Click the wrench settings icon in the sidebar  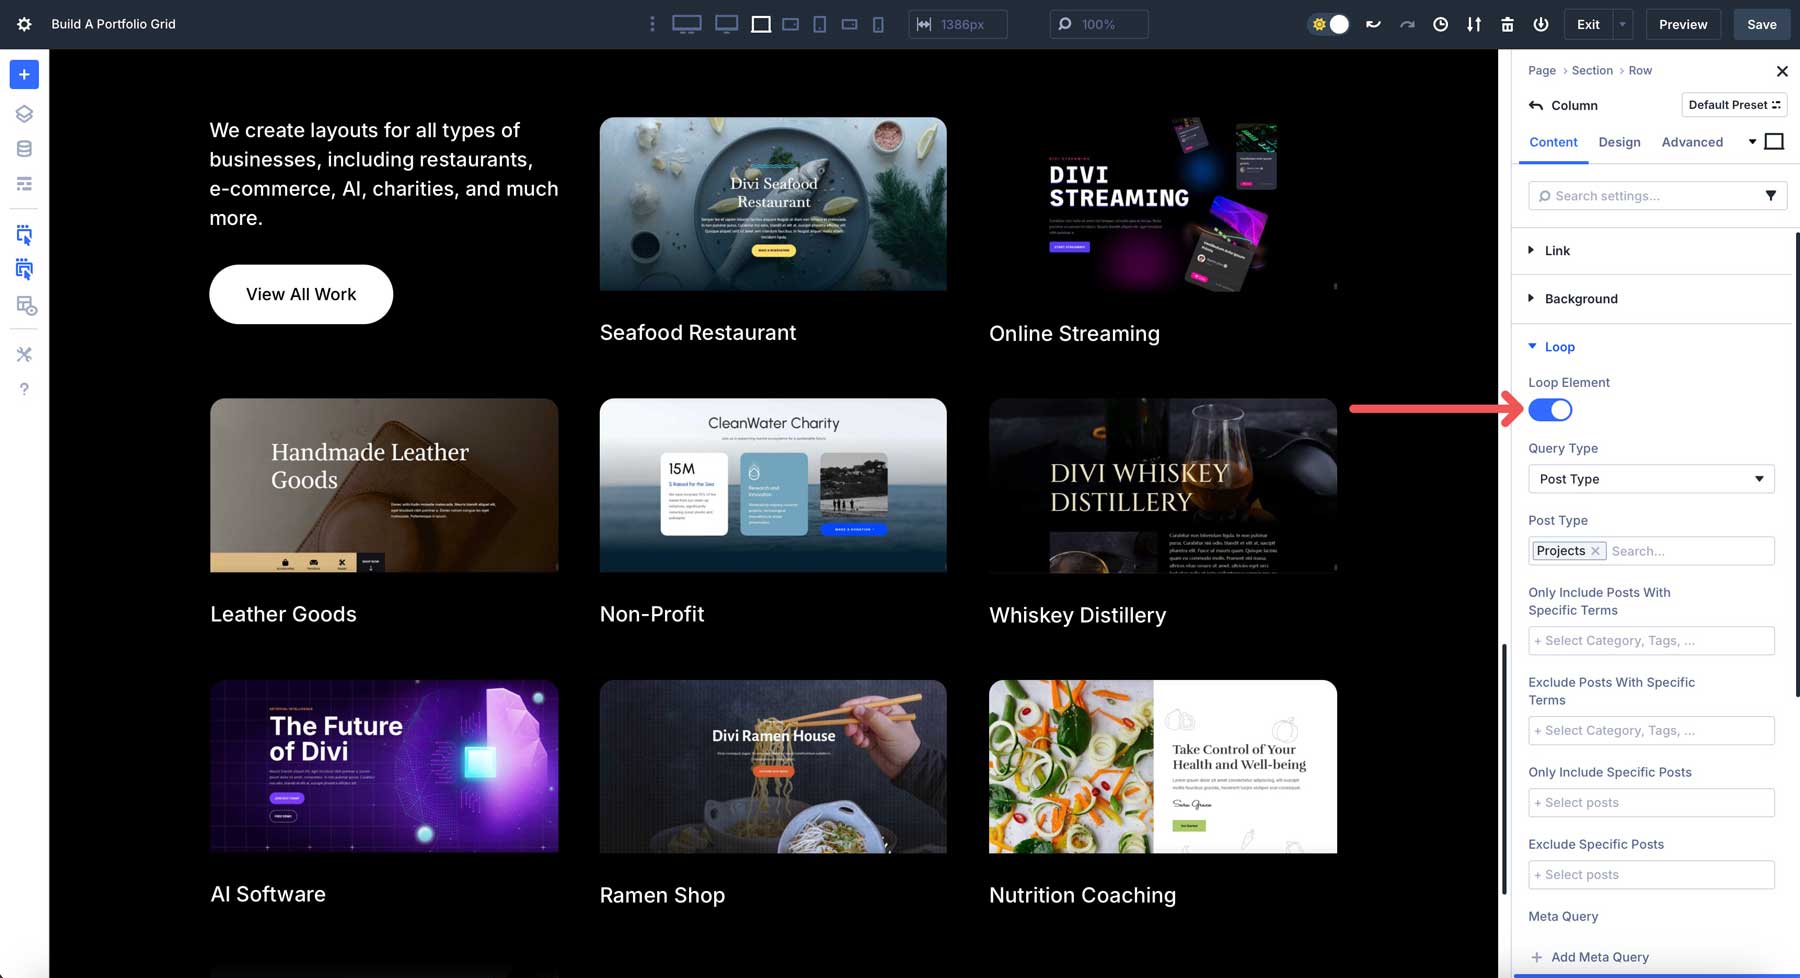[x=24, y=353]
